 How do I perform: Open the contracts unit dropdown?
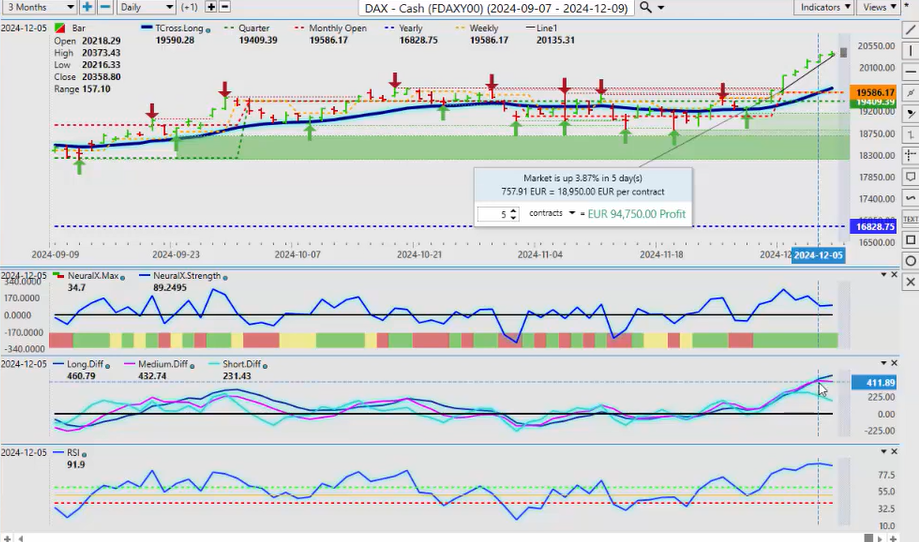click(572, 213)
